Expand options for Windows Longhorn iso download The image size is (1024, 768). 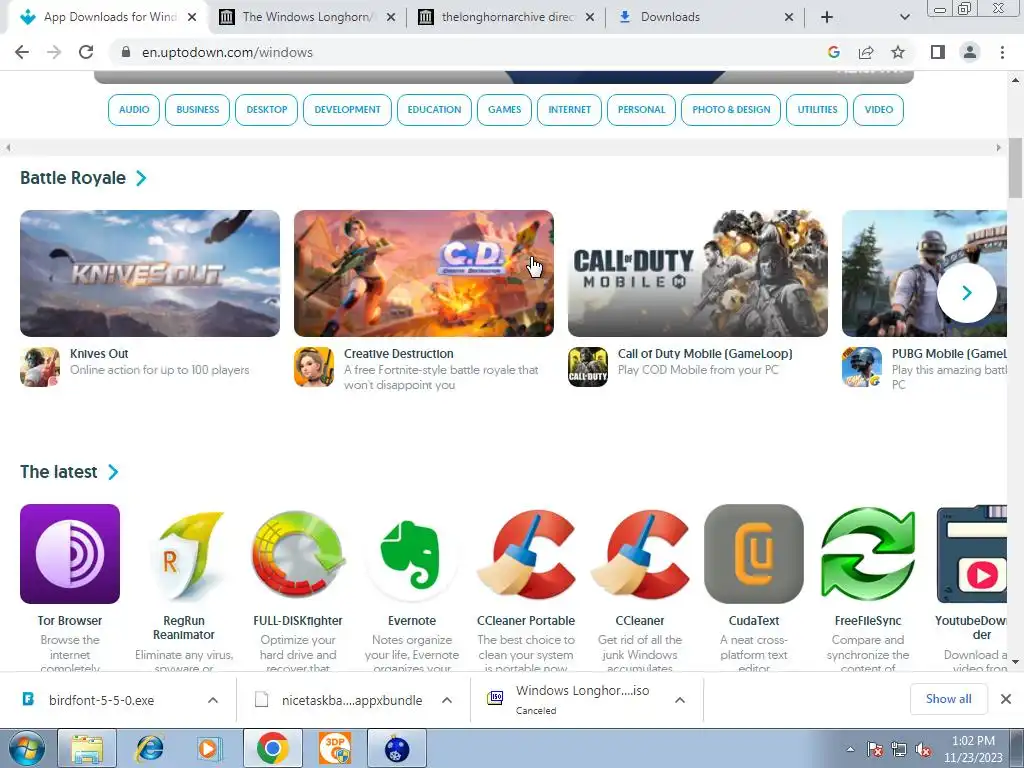click(680, 700)
